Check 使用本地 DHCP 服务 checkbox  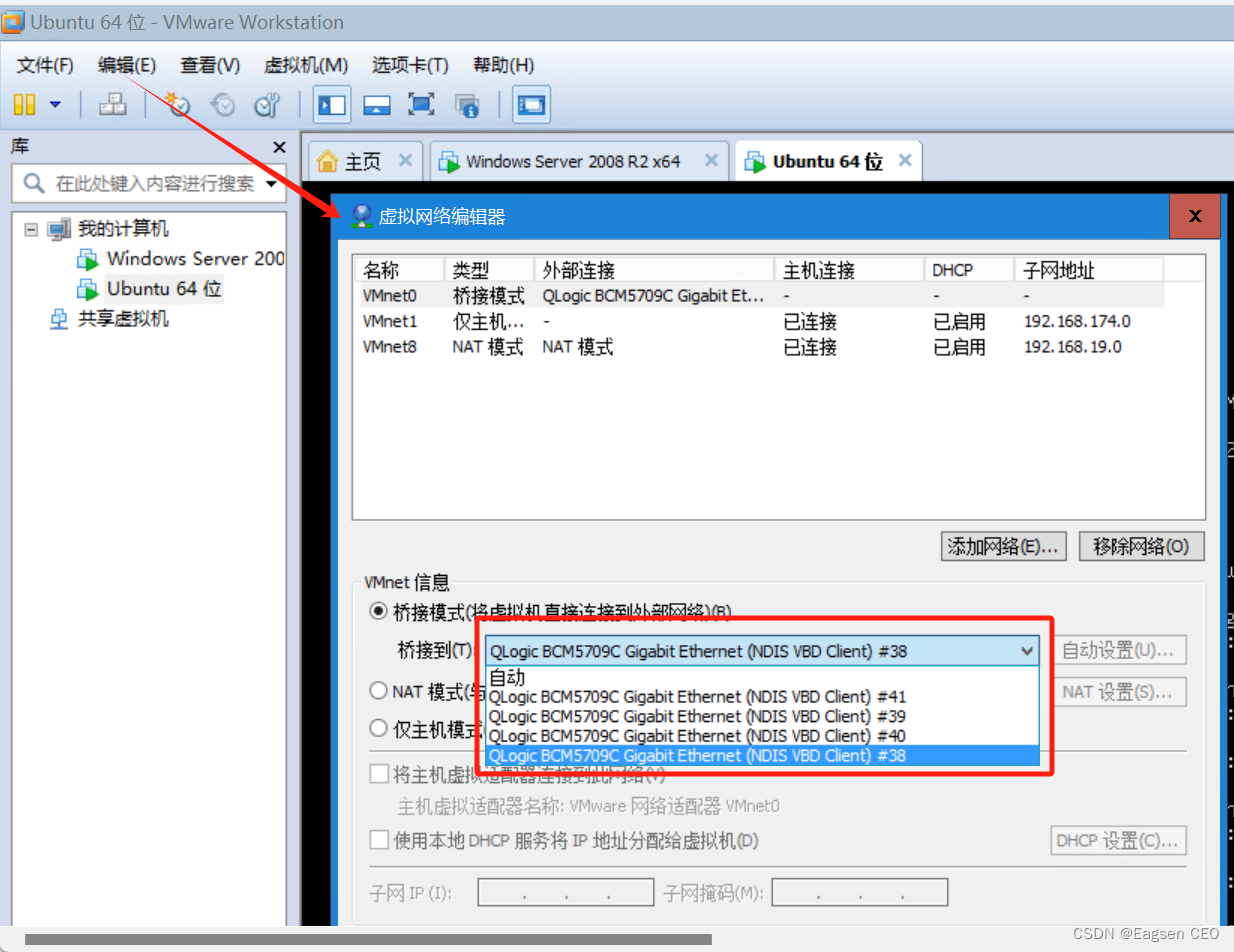(x=379, y=840)
